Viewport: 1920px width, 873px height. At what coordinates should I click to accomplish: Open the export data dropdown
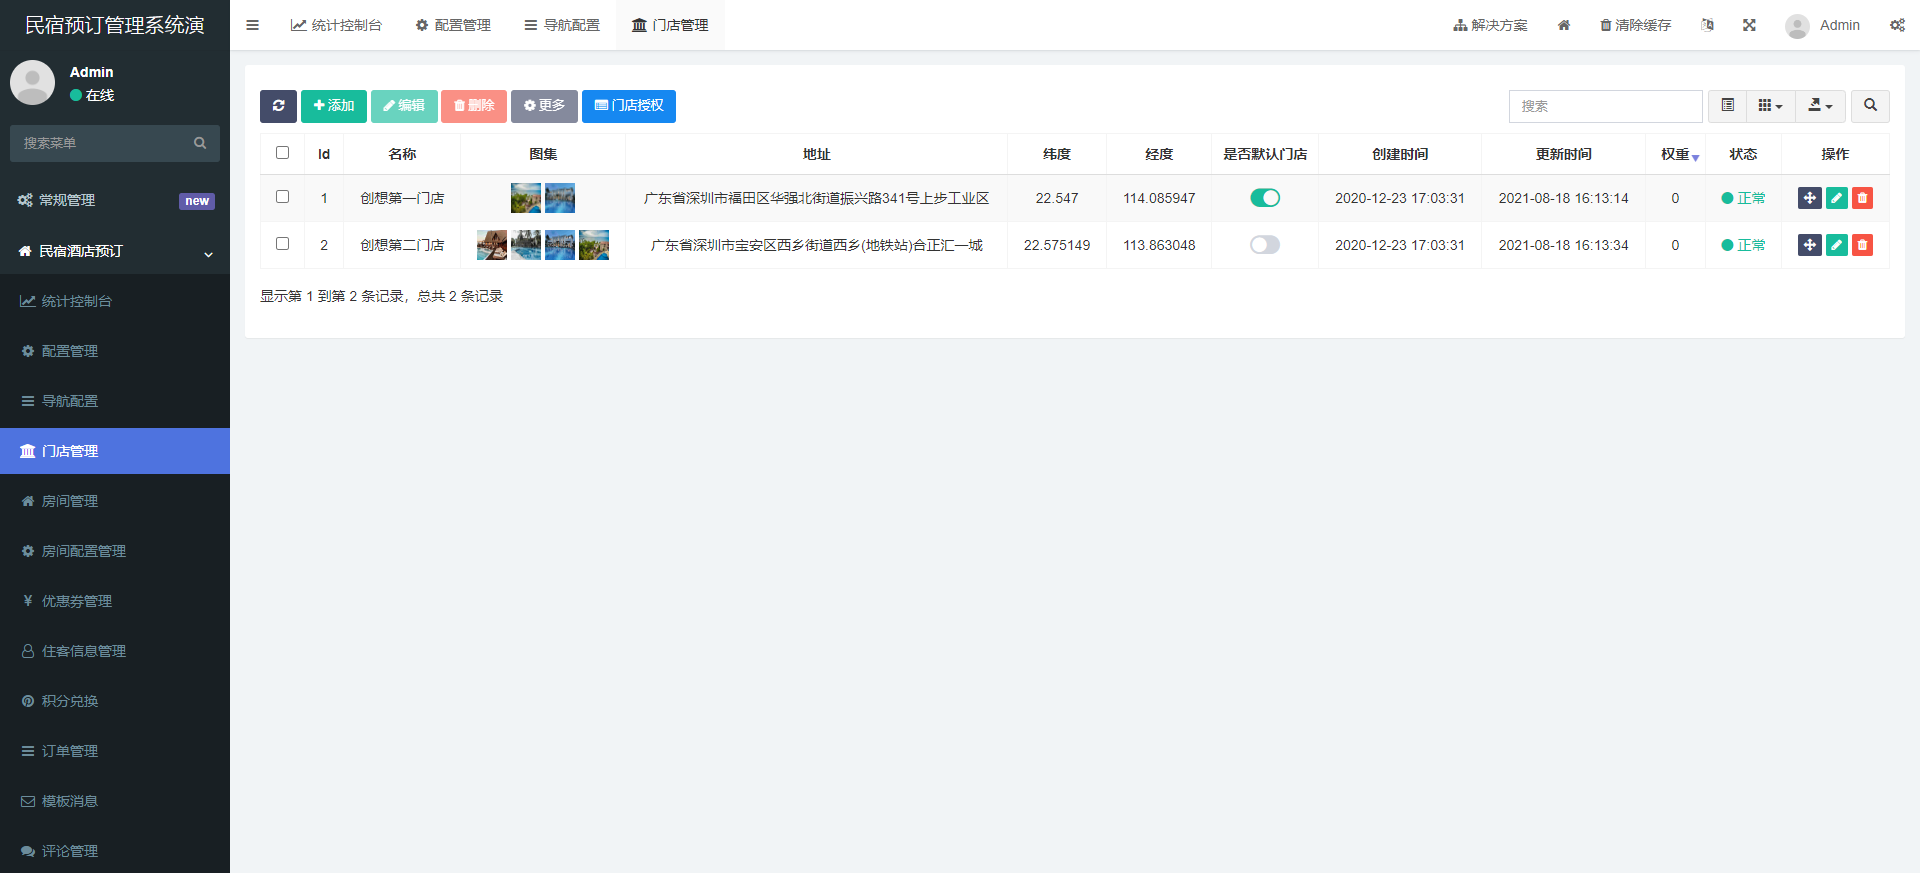[1820, 106]
